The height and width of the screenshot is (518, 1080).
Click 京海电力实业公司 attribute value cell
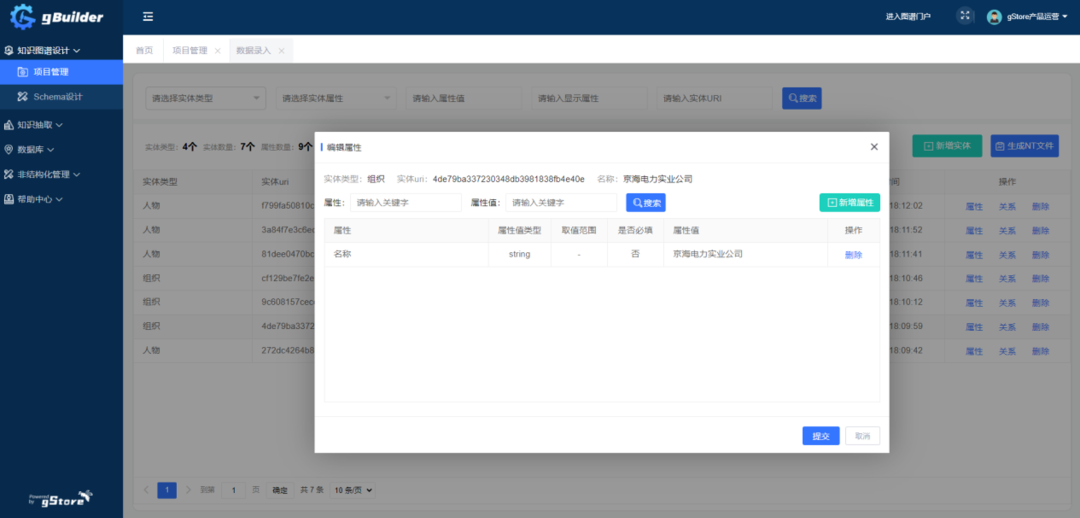[x=745, y=254]
